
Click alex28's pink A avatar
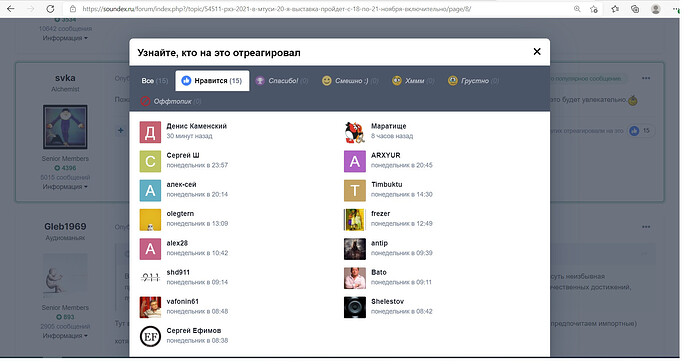coord(150,249)
